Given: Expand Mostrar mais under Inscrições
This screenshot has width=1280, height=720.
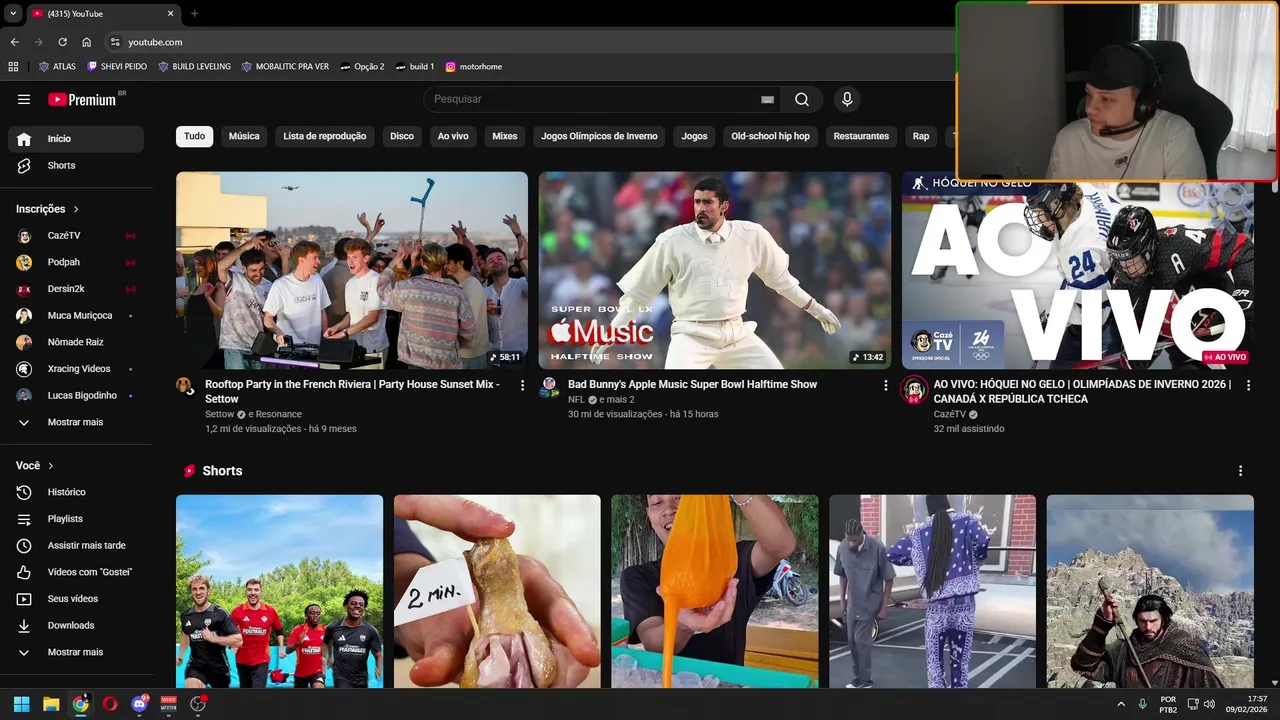Looking at the screenshot, I should (x=76, y=422).
